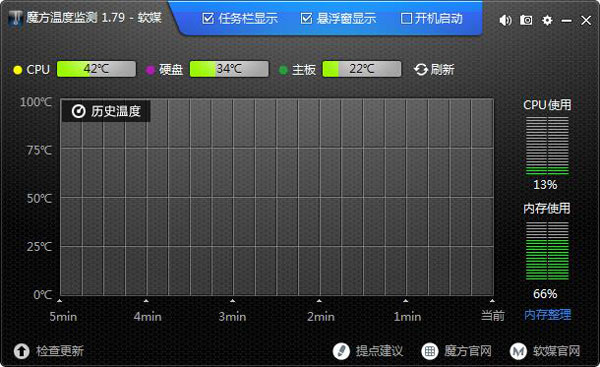Image resolution: width=600 pixels, height=367 pixels.
Task: Click the green 主板 legend dot
Action: pos(283,70)
